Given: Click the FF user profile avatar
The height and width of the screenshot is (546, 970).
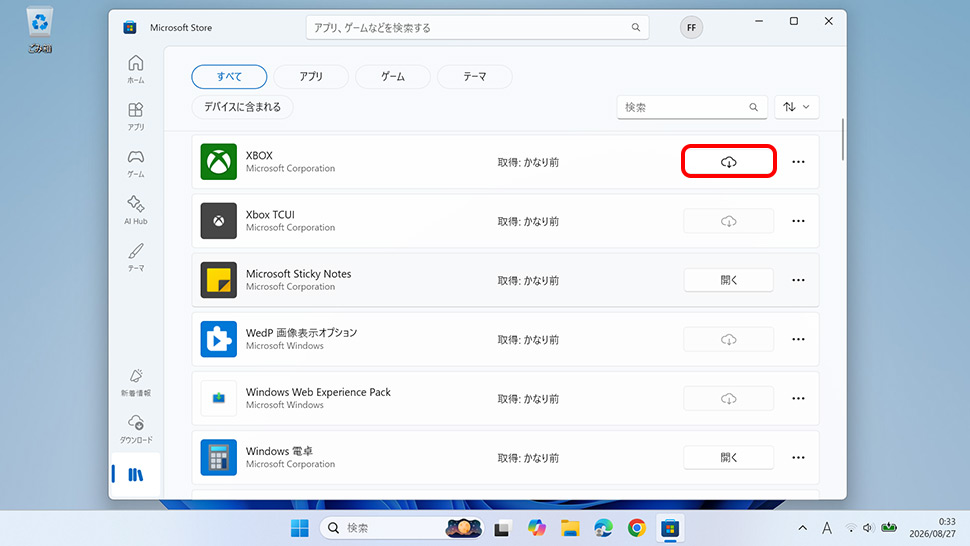Looking at the screenshot, I should coord(691,27).
